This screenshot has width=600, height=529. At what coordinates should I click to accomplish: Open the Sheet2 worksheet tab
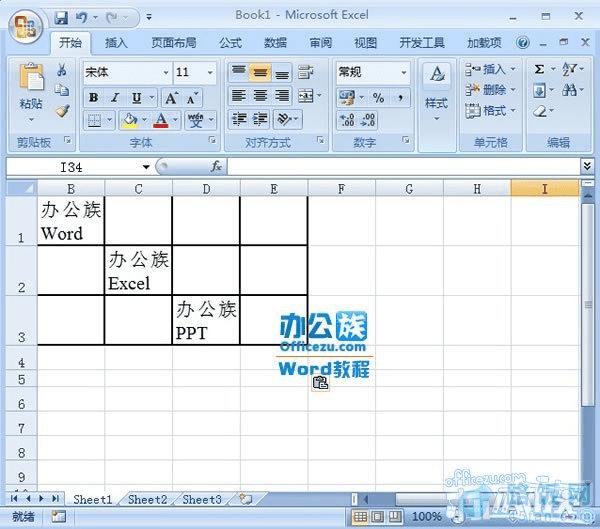147,500
